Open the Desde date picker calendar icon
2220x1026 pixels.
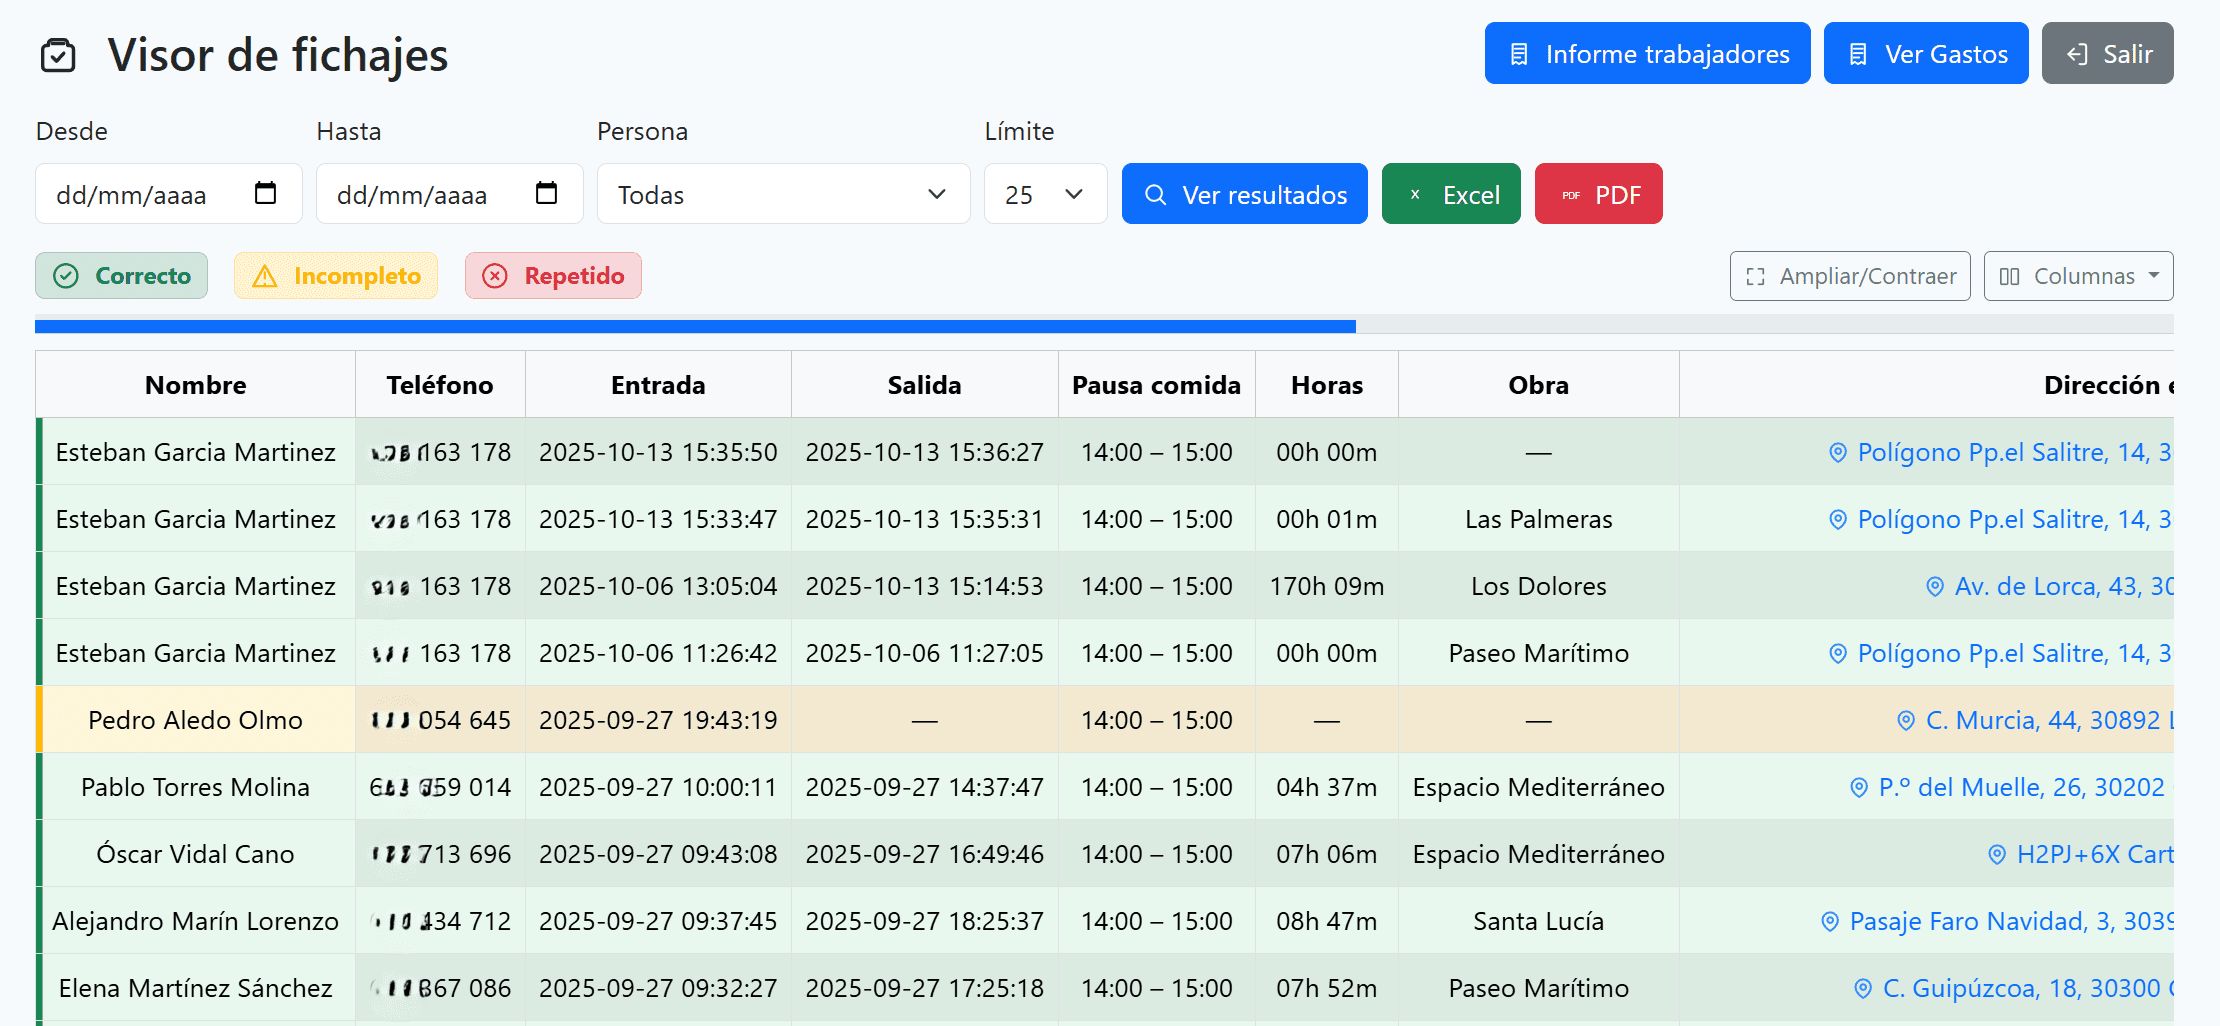tap(265, 193)
